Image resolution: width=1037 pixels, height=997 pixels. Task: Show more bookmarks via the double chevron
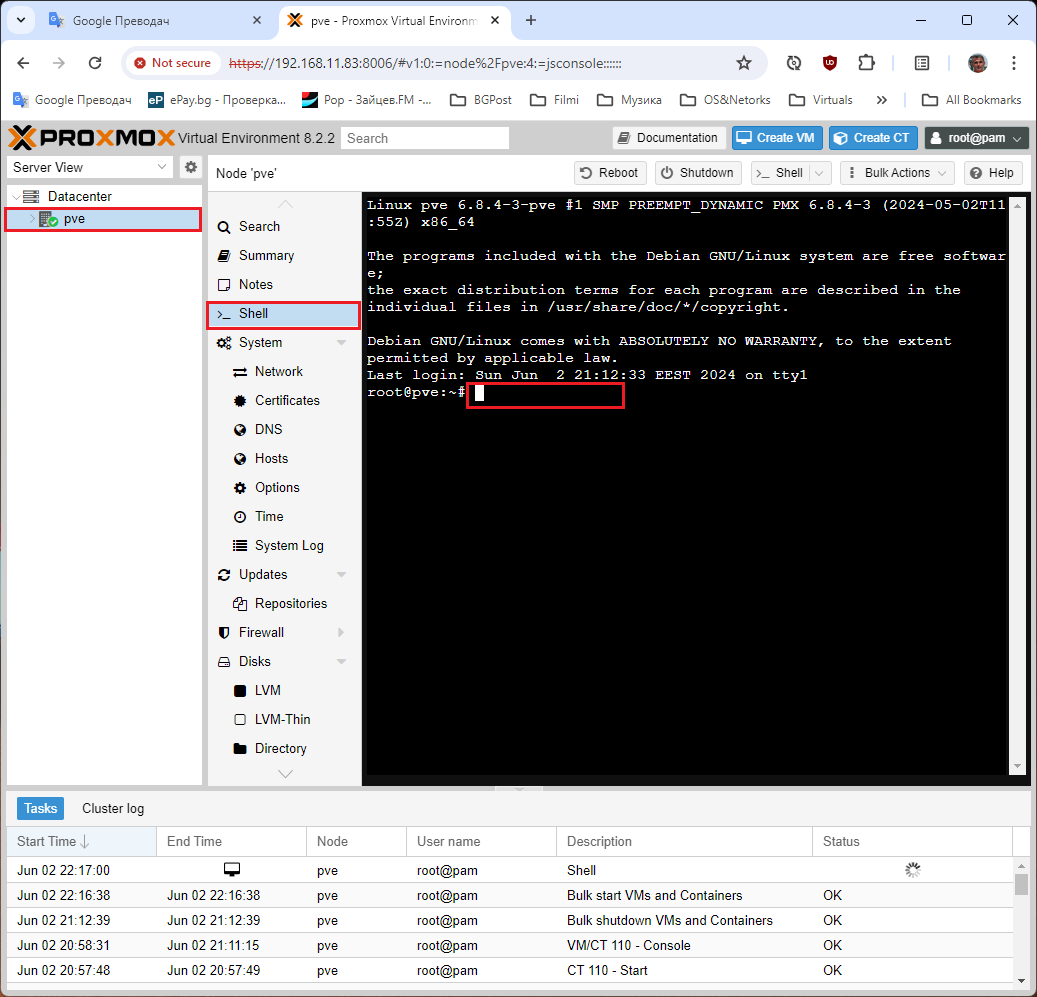882,100
